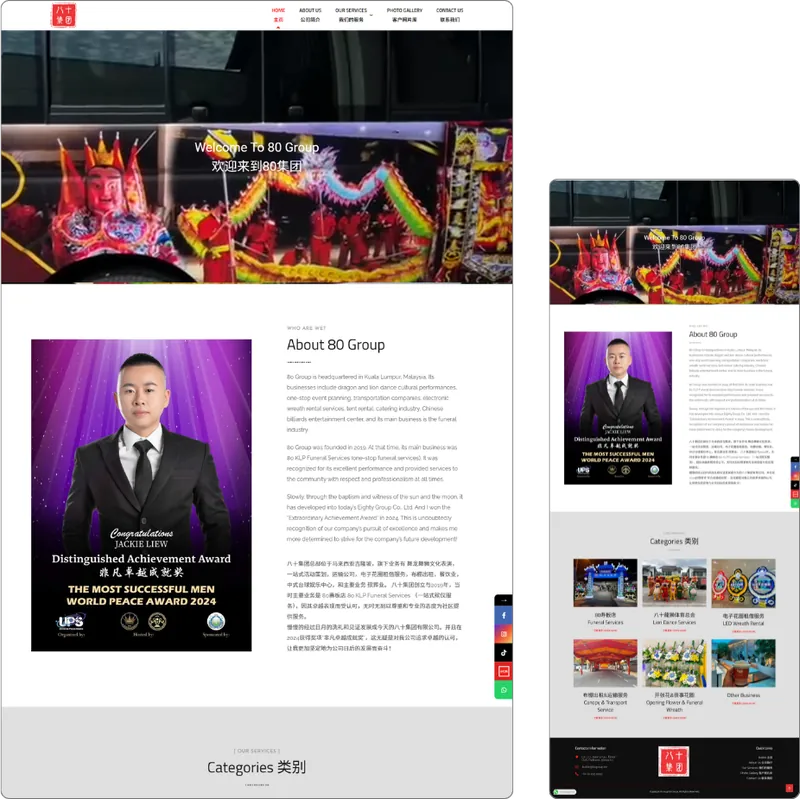
Task: Click the hero banner image in left mockup
Action: point(257,157)
